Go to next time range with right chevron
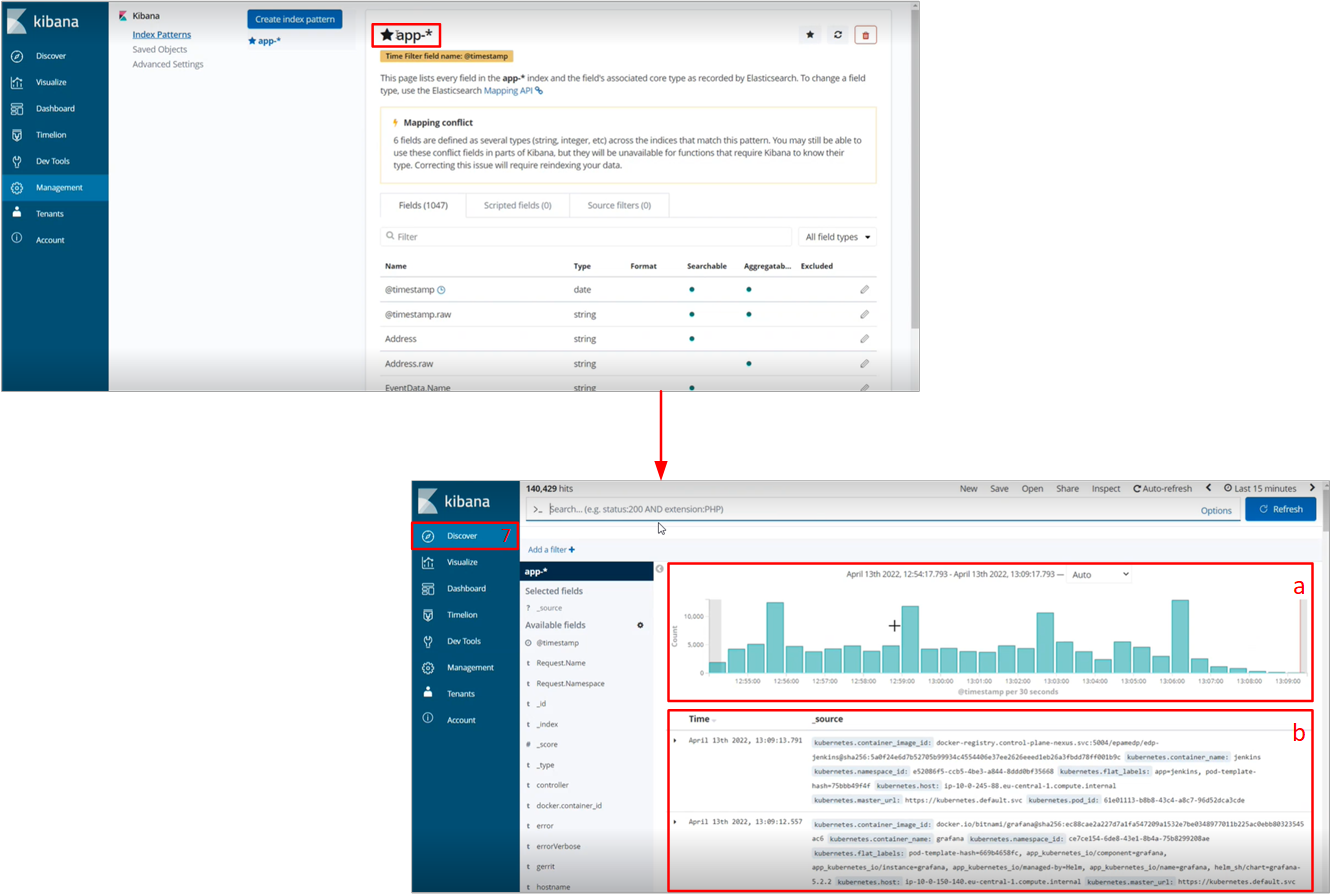This screenshot has width=1331, height=894. (x=1312, y=488)
